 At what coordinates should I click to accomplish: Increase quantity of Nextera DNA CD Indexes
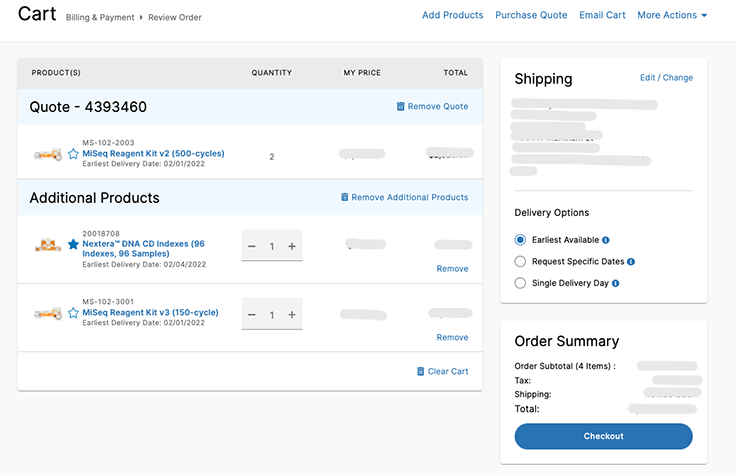point(291,246)
